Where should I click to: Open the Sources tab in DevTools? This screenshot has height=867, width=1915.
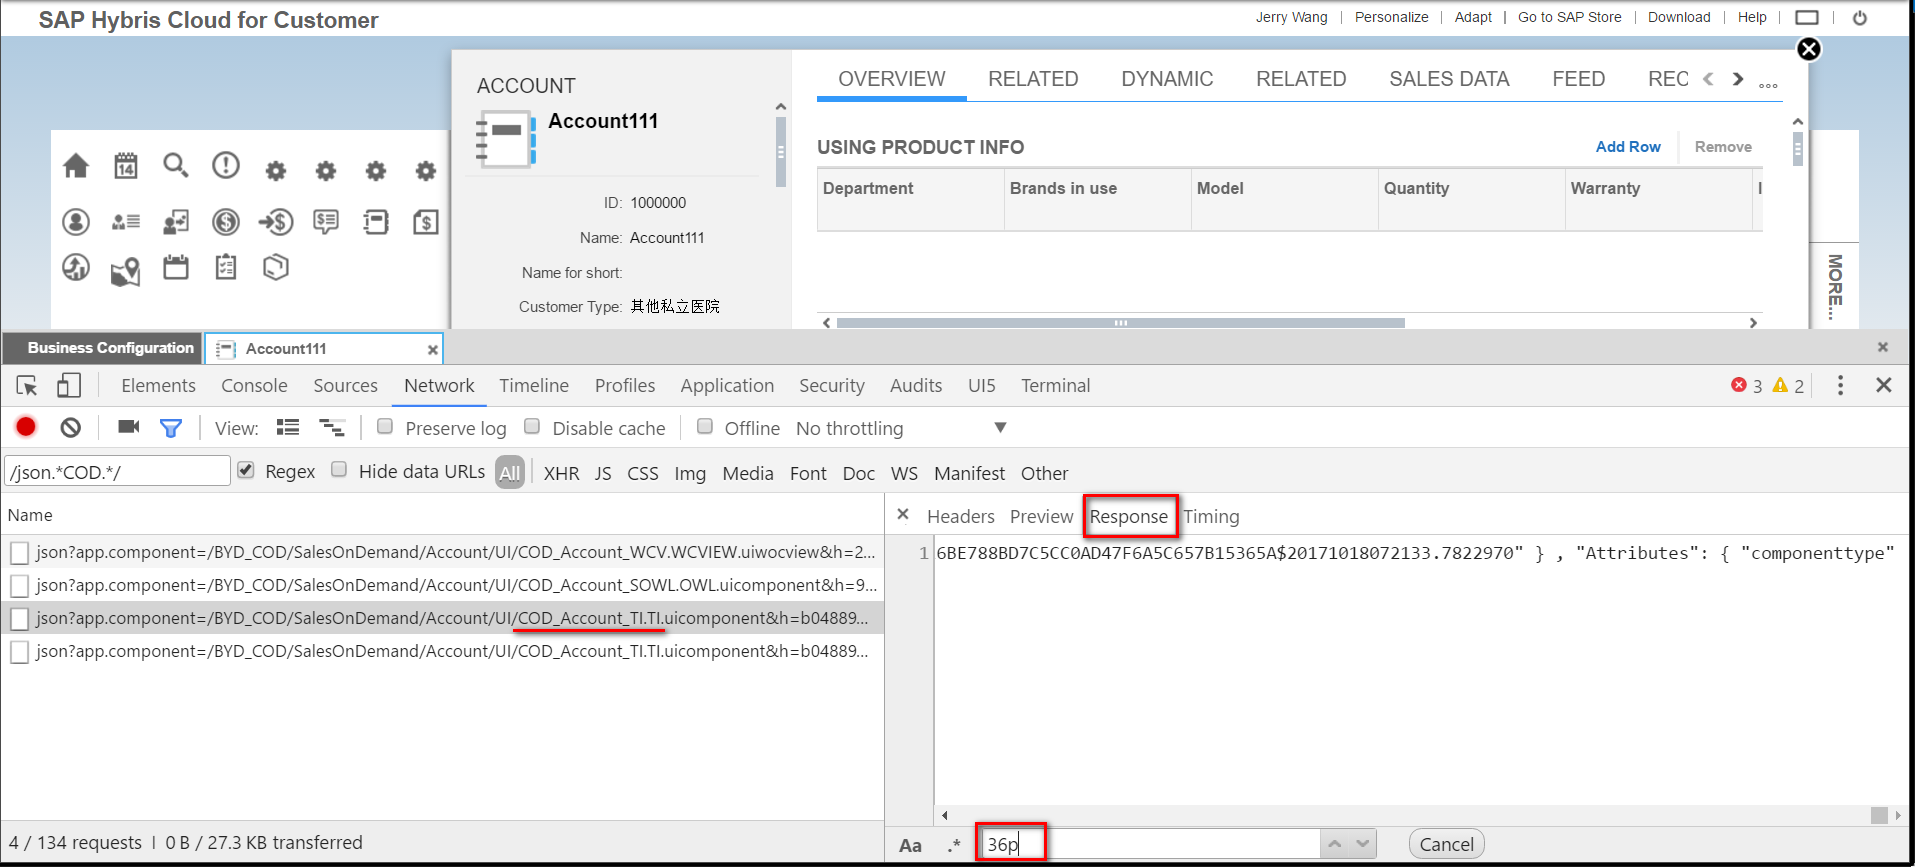click(x=345, y=385)
